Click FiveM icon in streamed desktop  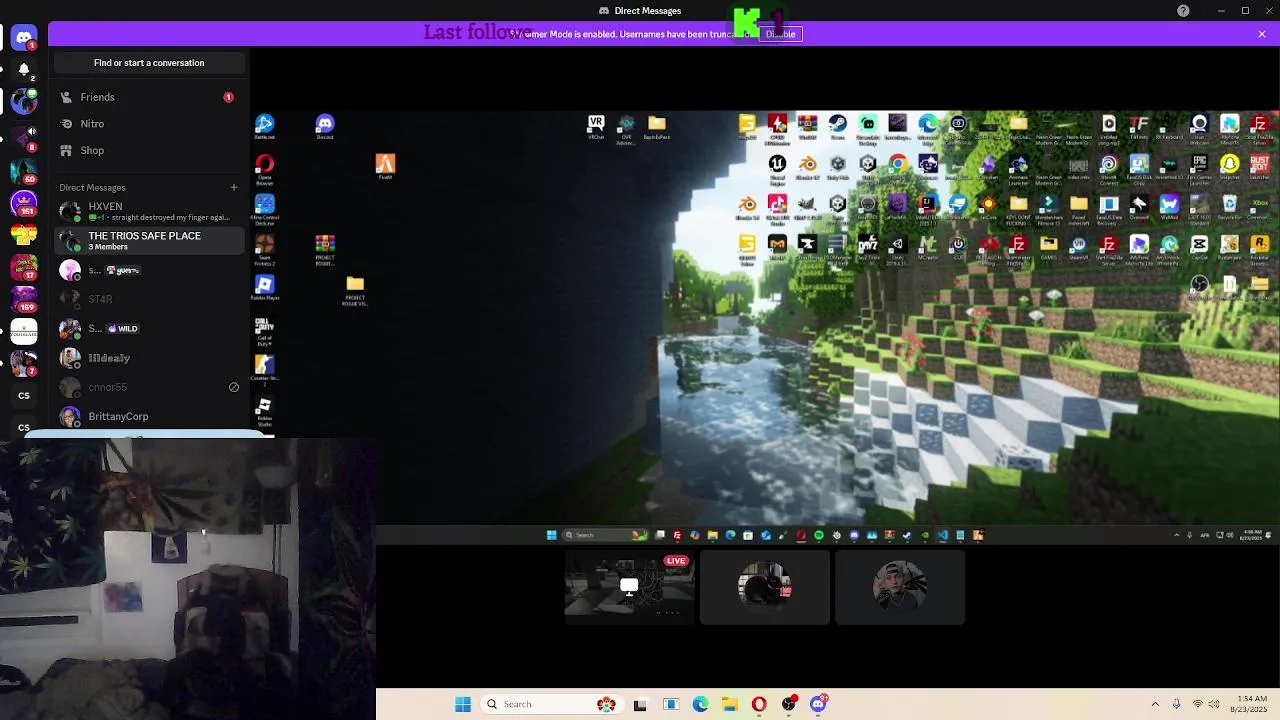pos(385,166)
